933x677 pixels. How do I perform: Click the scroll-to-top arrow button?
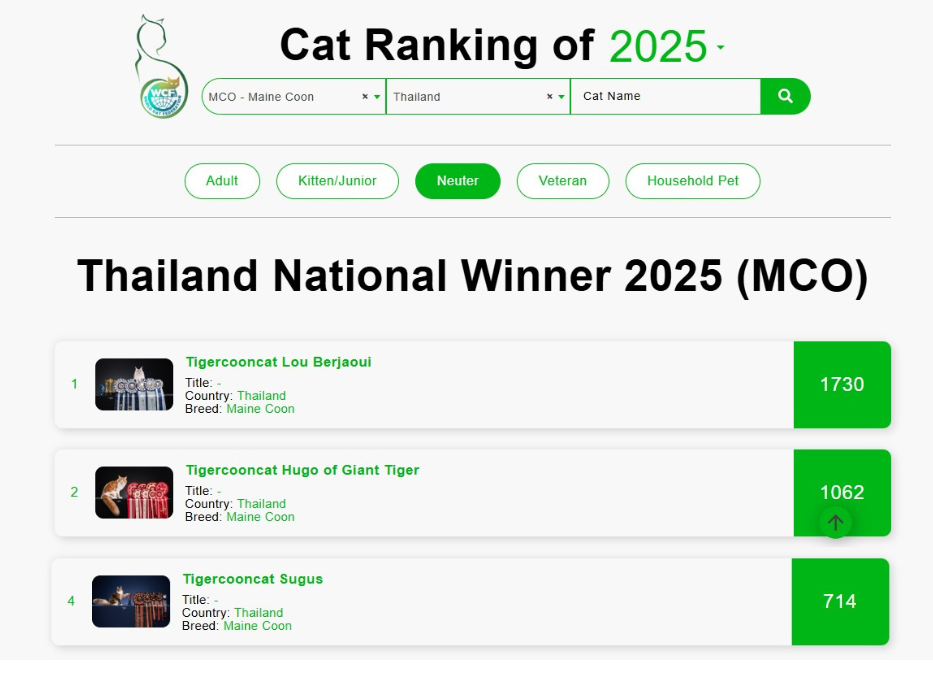click(x=835, y=521)
